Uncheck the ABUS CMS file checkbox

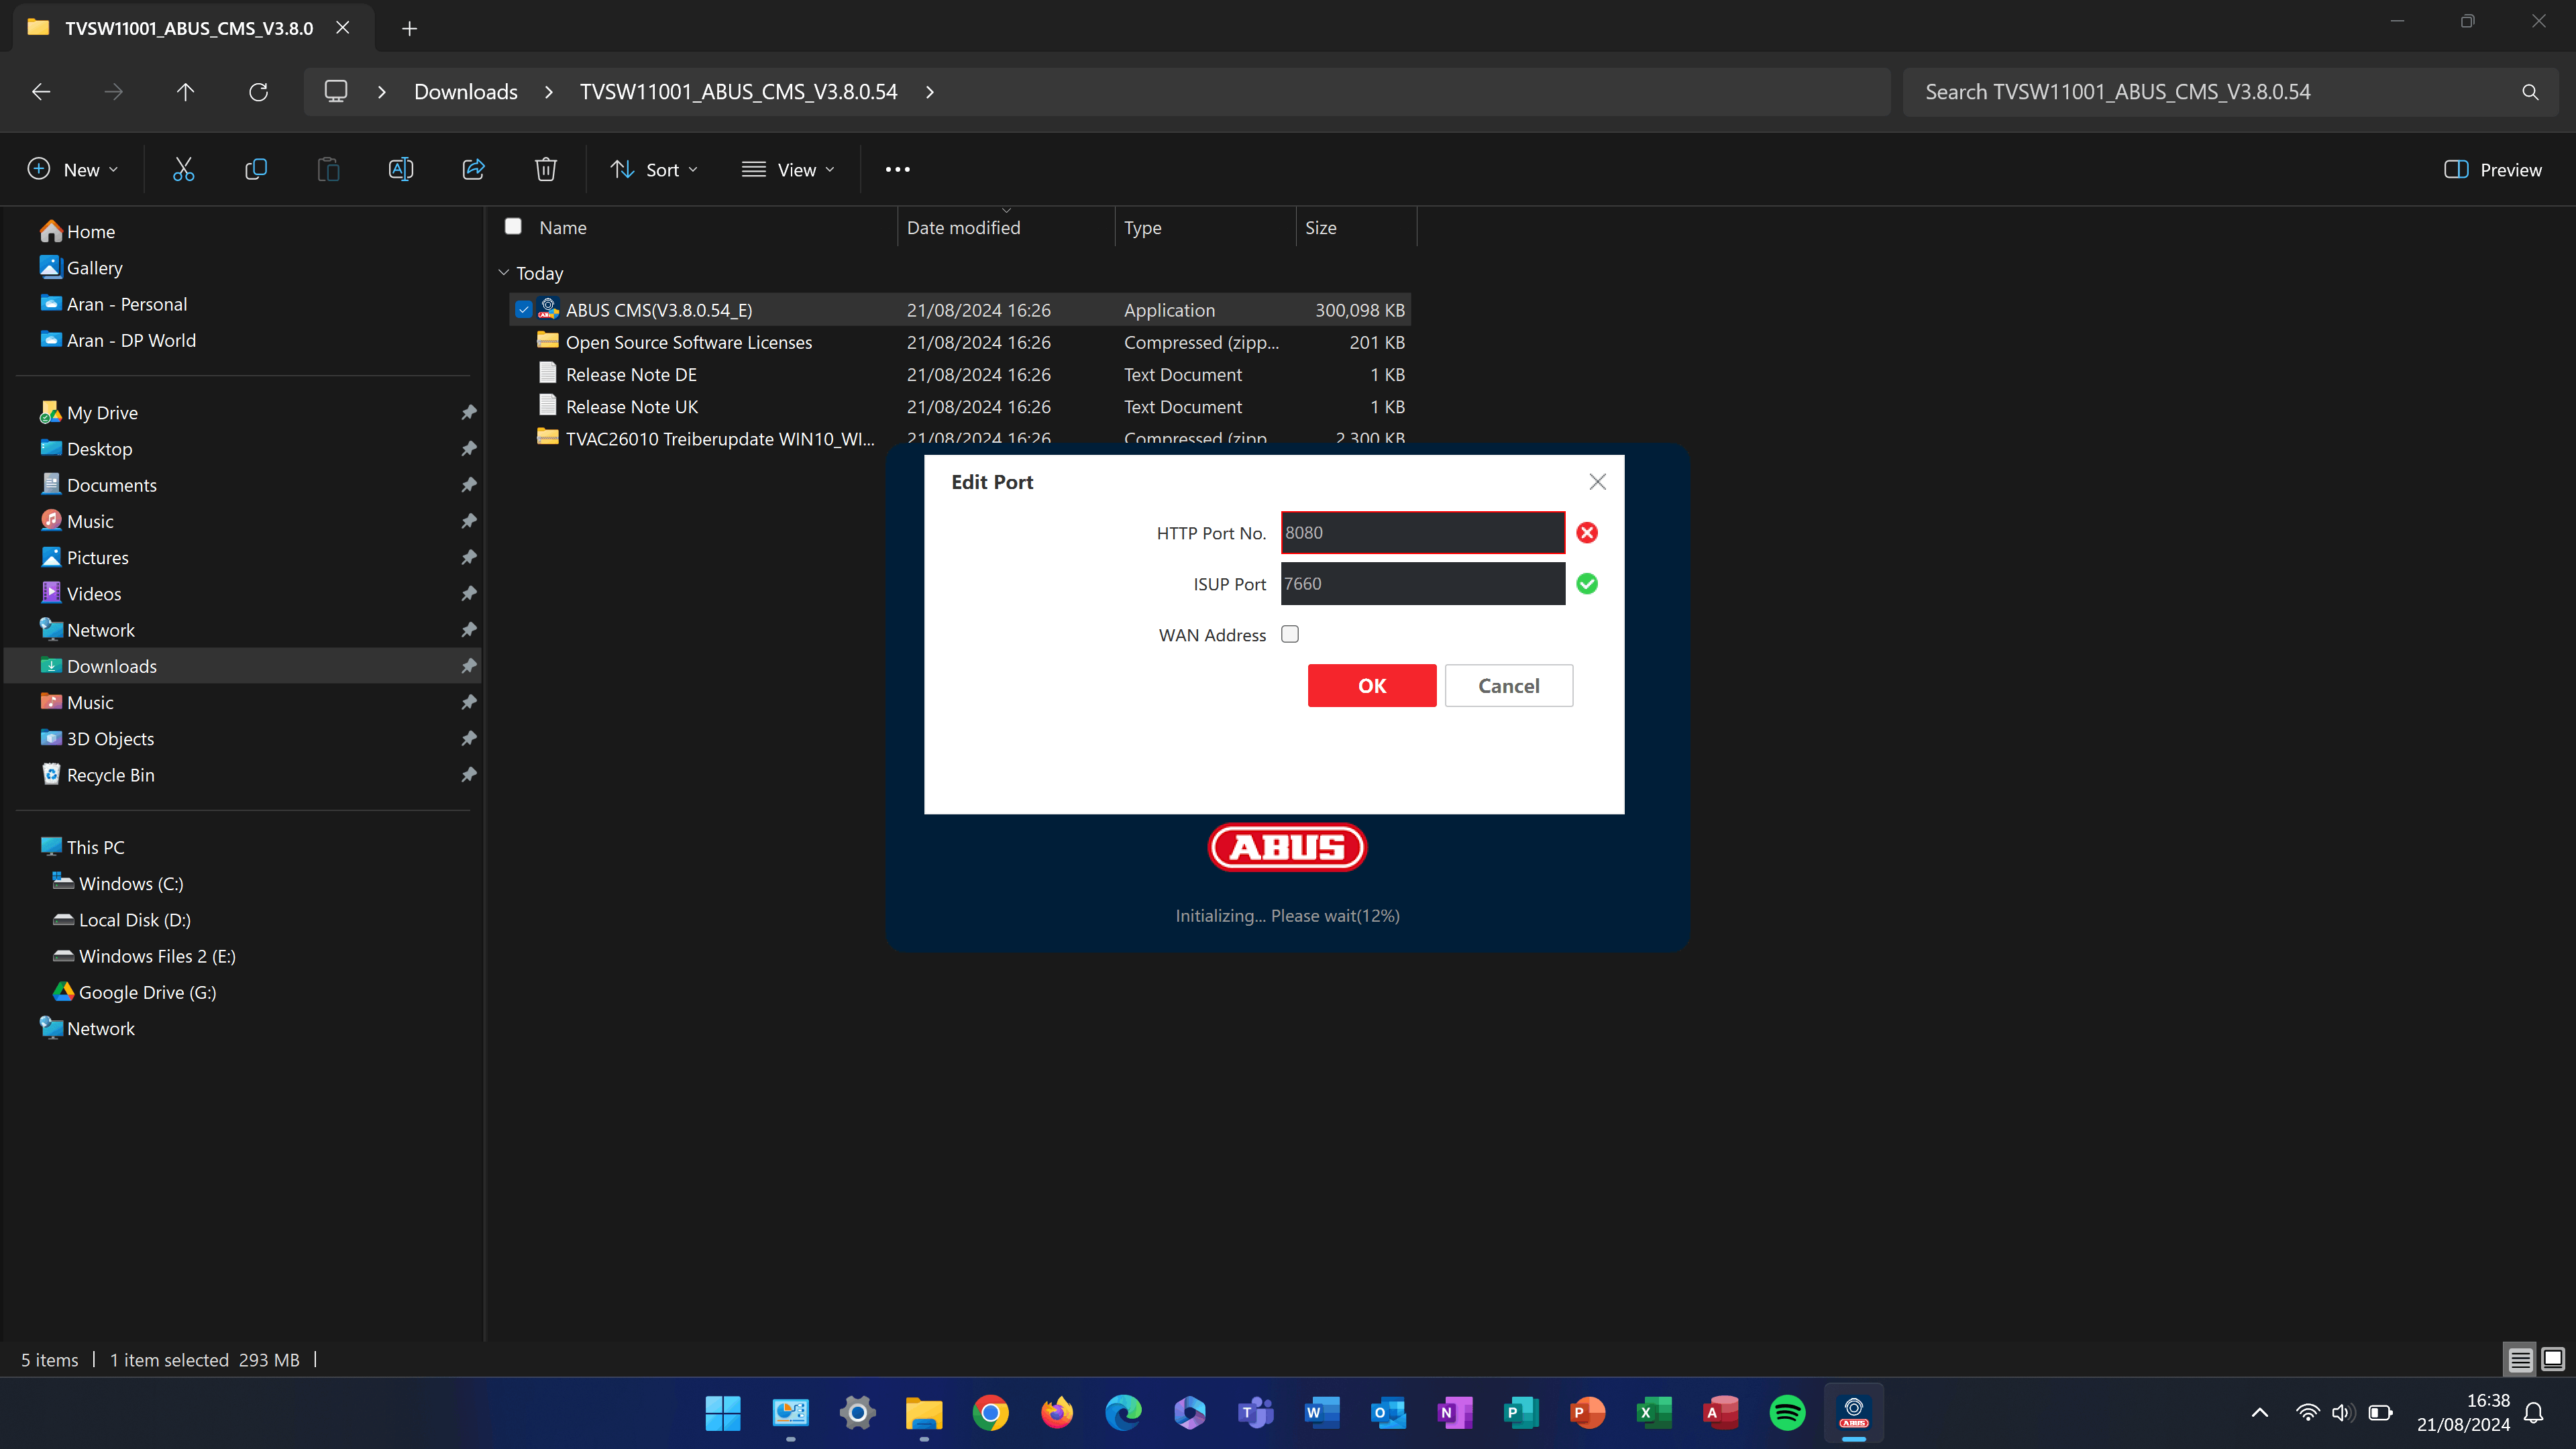click(523, 310)
